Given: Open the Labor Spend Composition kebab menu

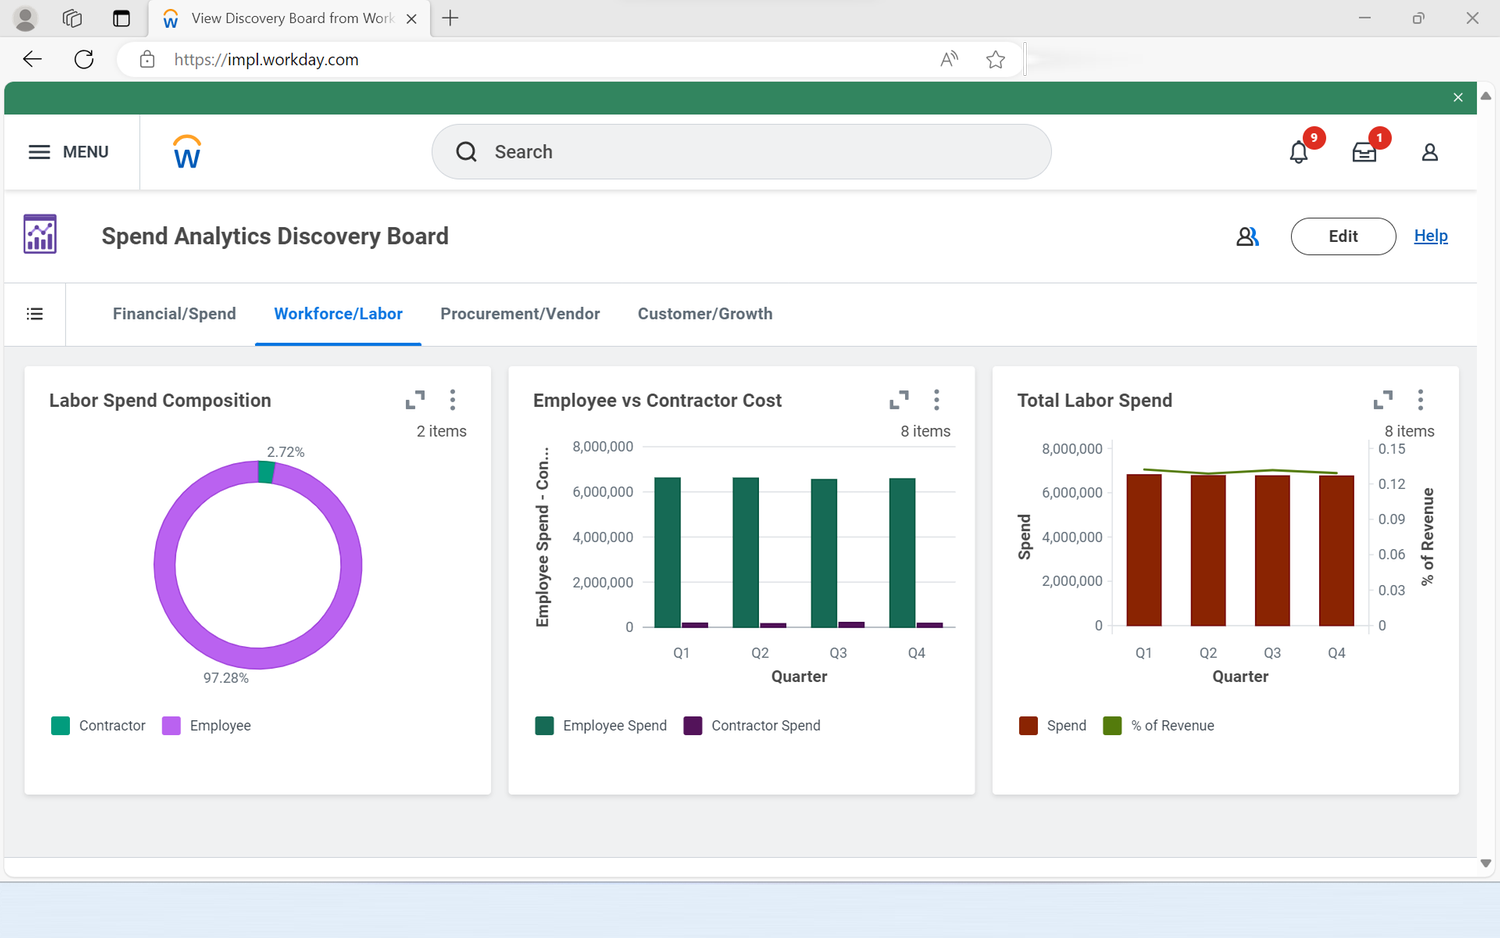Looking at the screenshot, I should [453, 399].
